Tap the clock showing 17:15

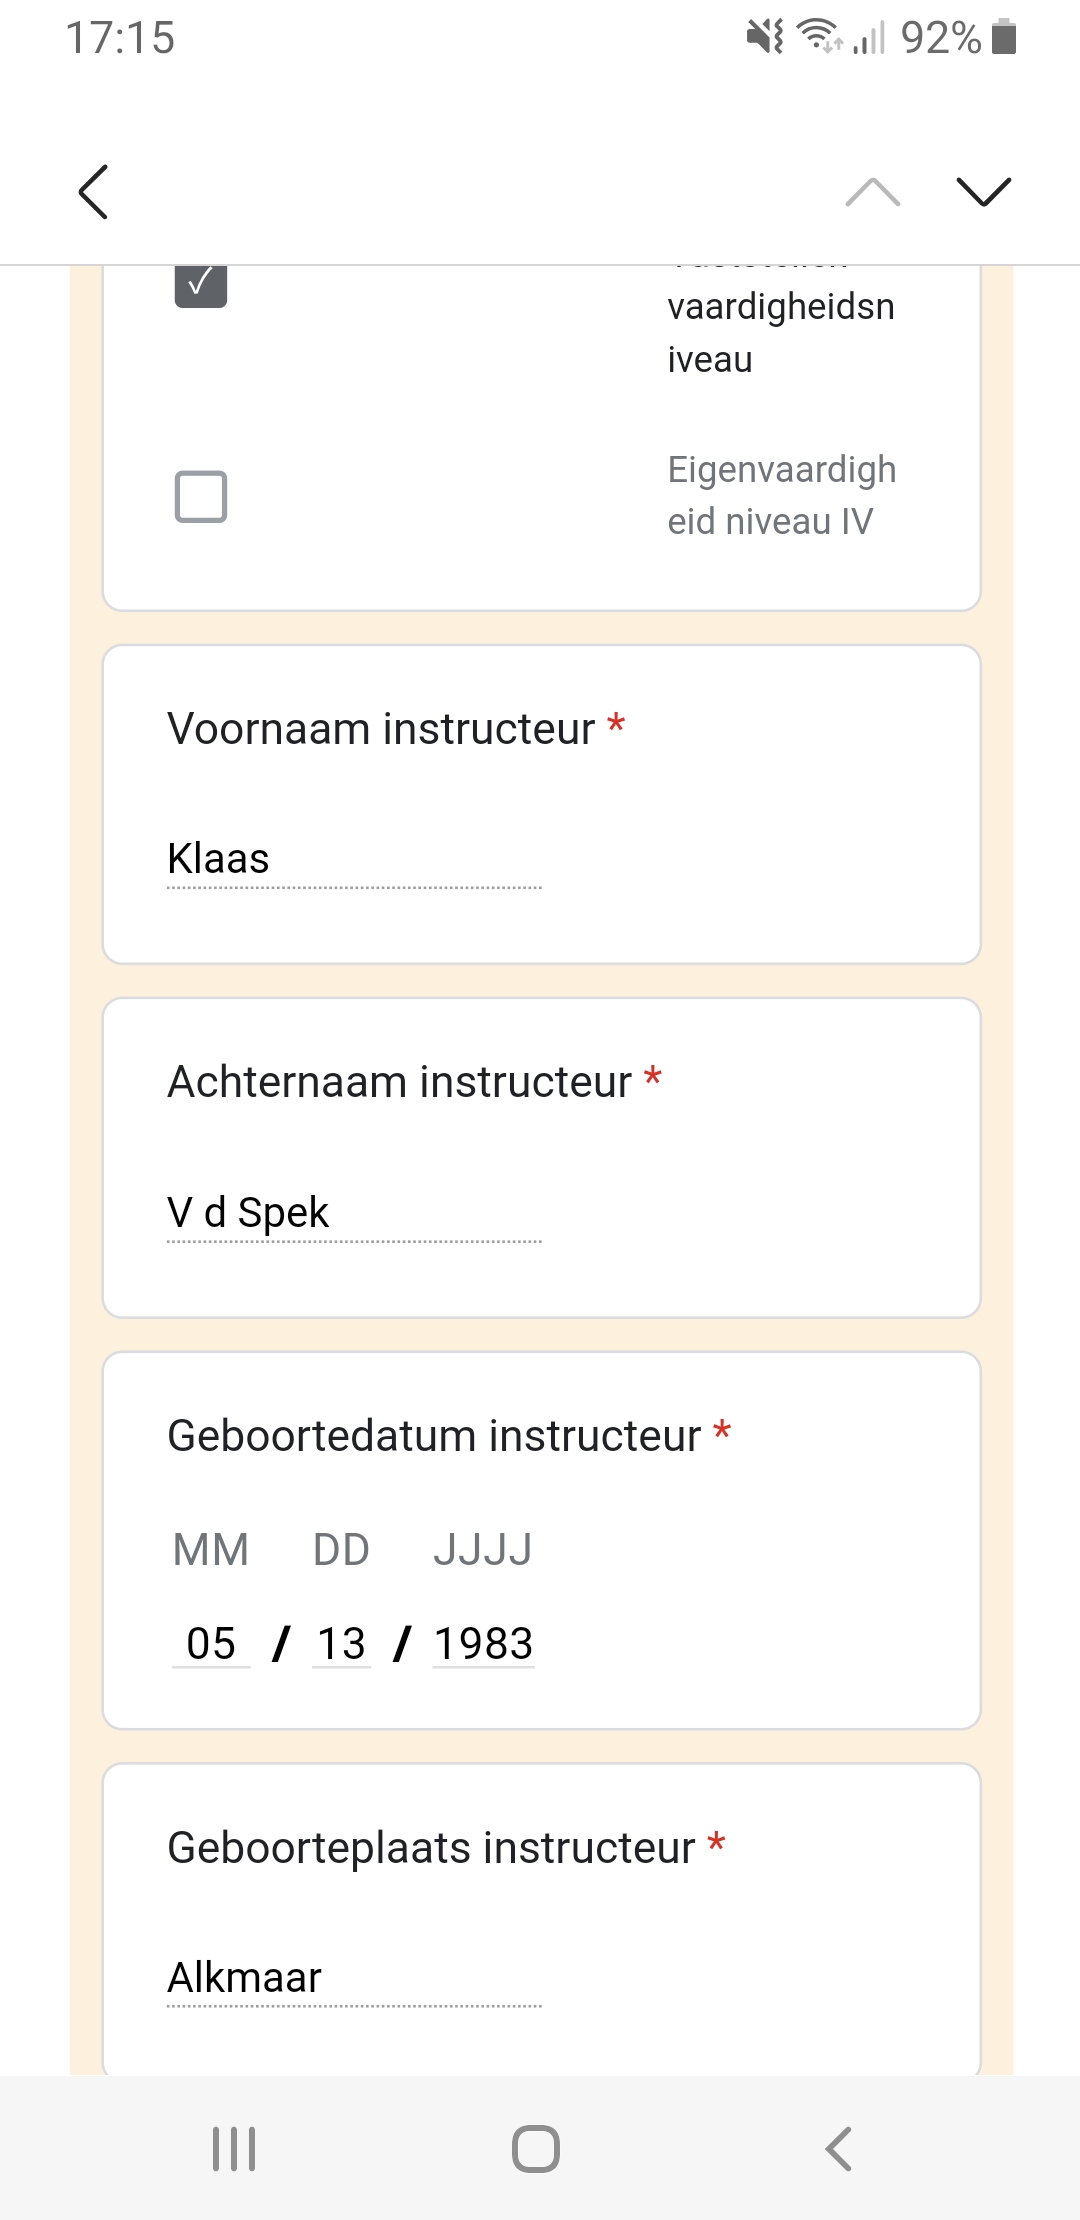120,38
